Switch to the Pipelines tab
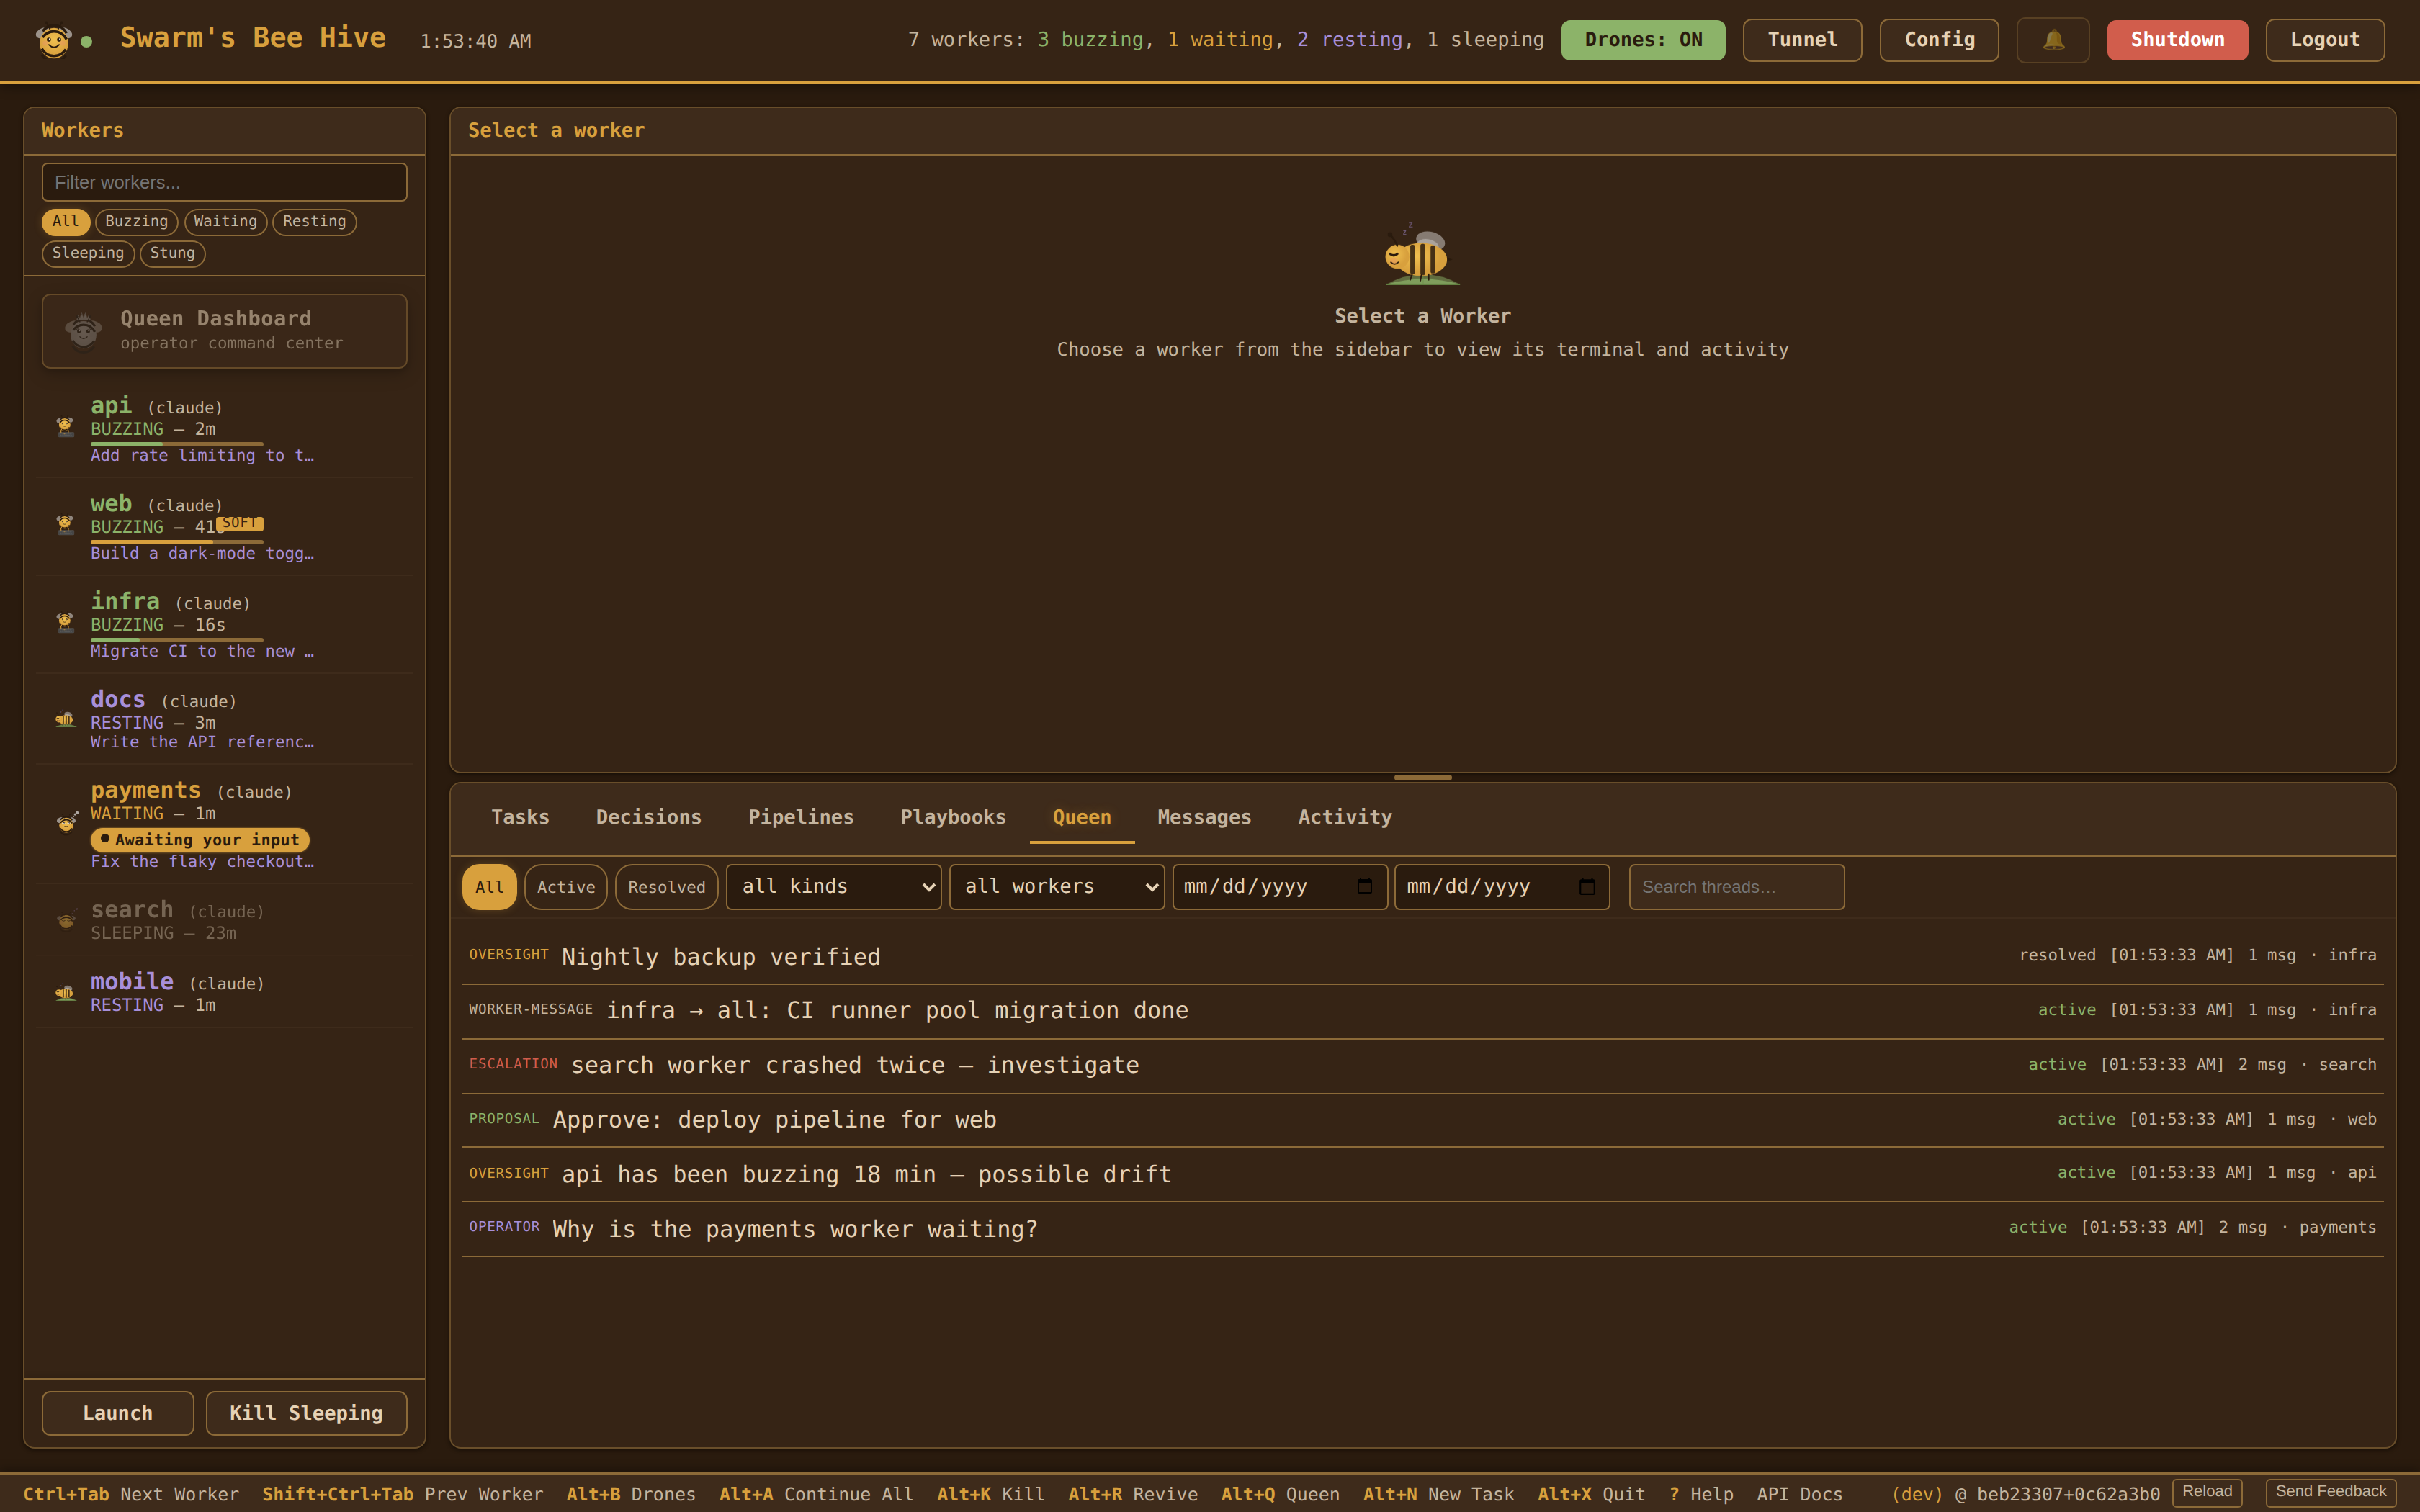This screenshot has height=1512, width=2420. (x=801, y=817)
